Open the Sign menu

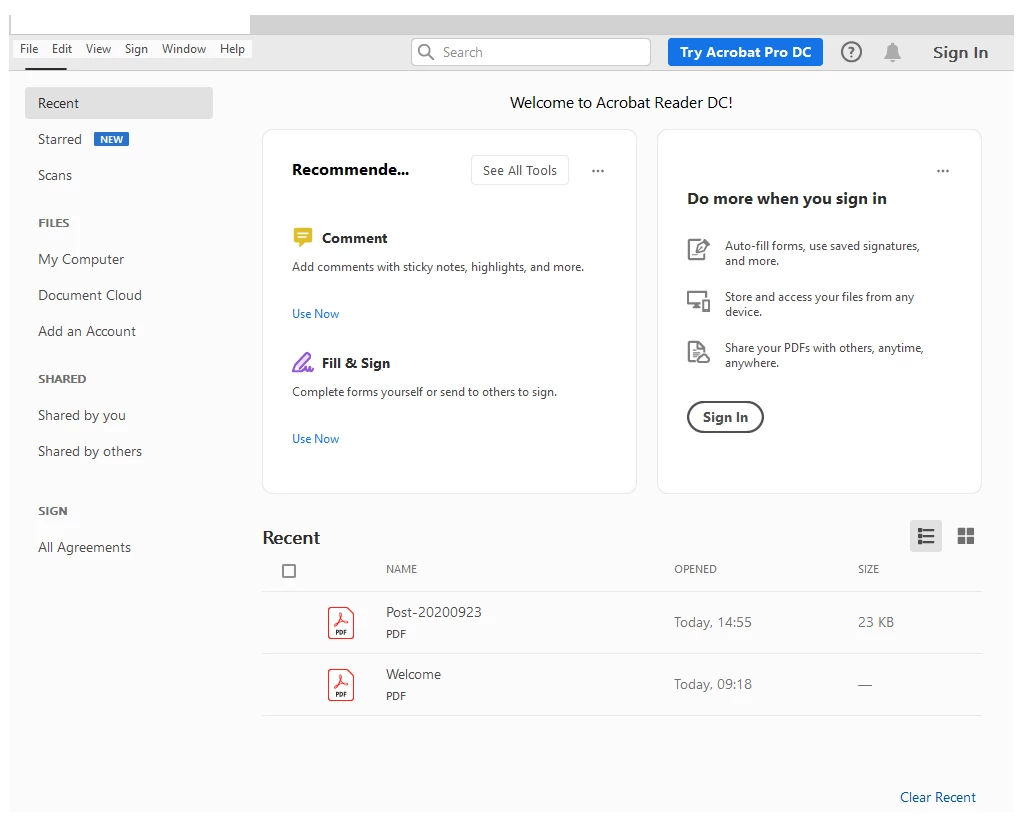(x=136, y=49)
